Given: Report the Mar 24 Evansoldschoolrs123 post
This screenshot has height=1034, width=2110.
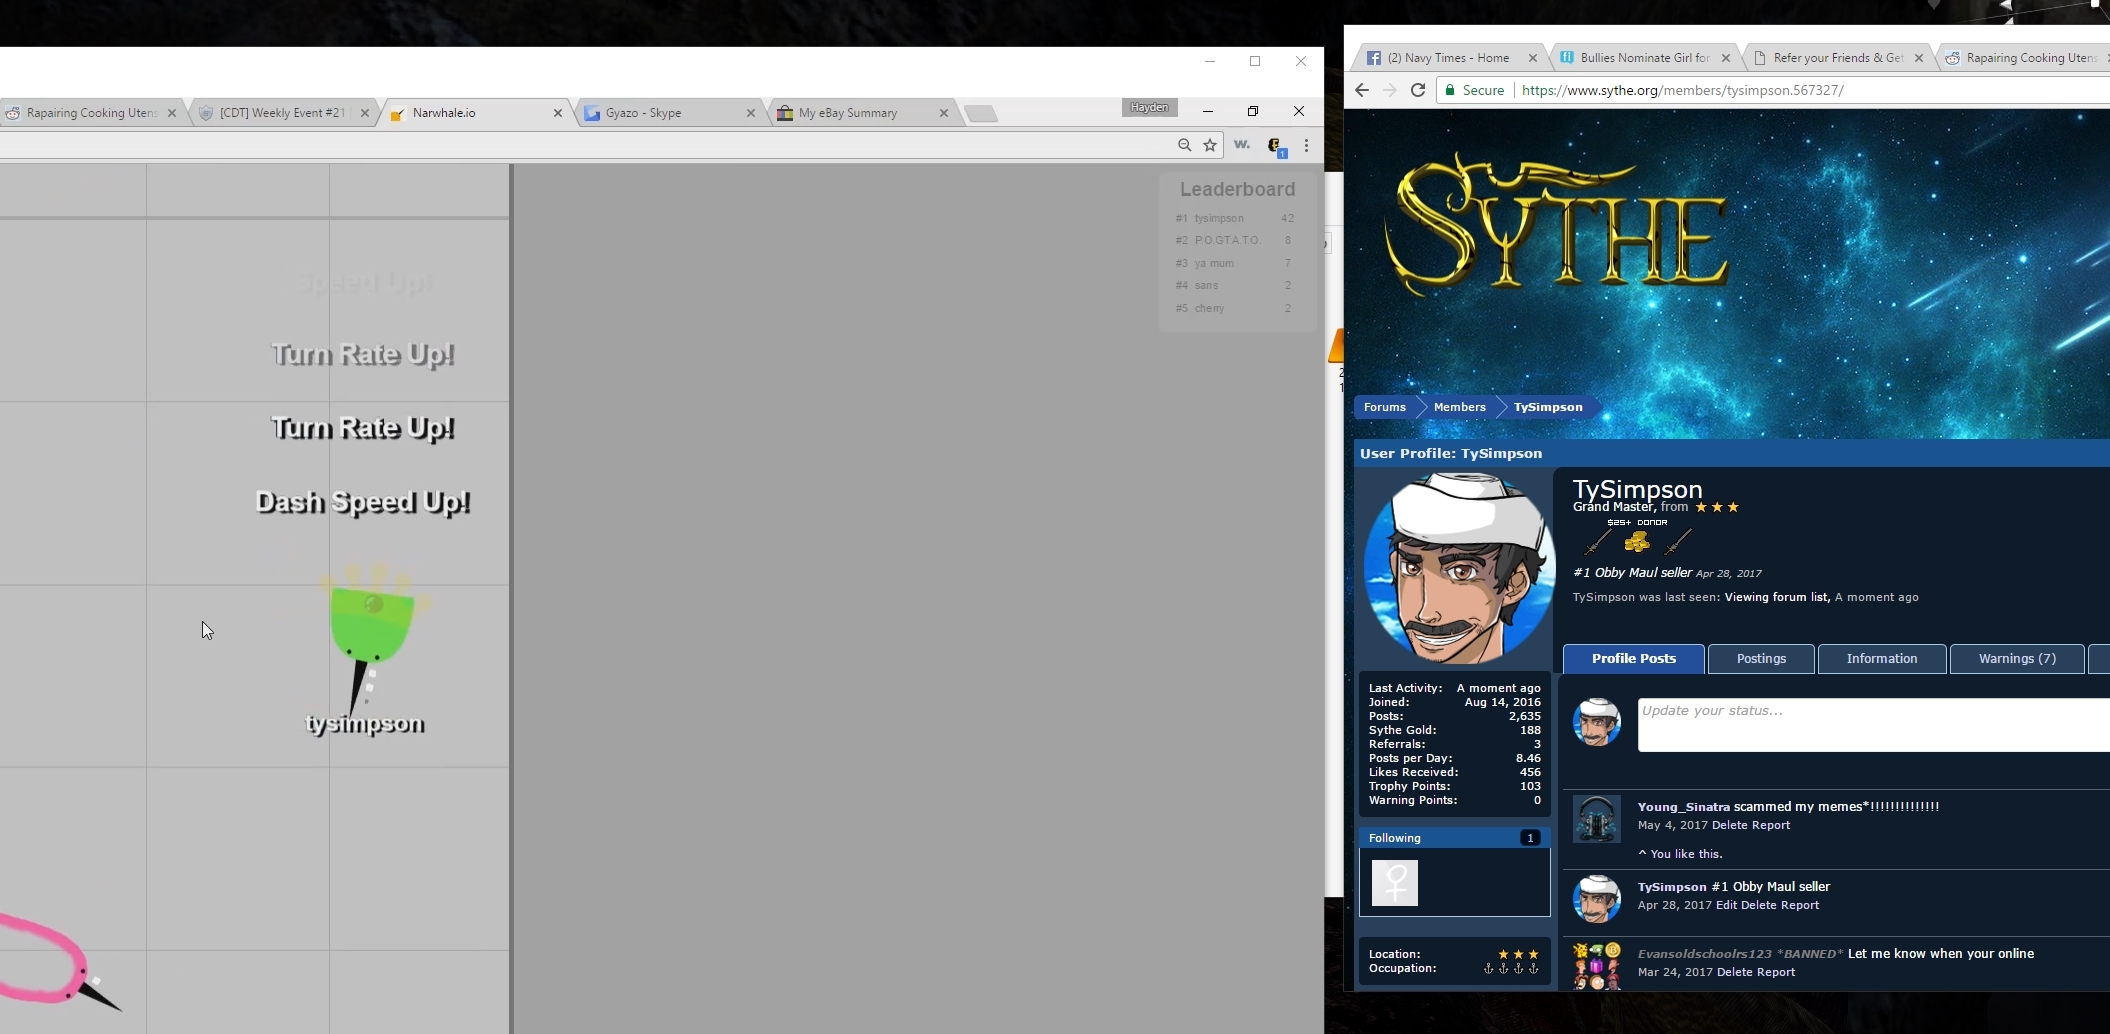Looking at the screenshot, I should pos(1776,972).
